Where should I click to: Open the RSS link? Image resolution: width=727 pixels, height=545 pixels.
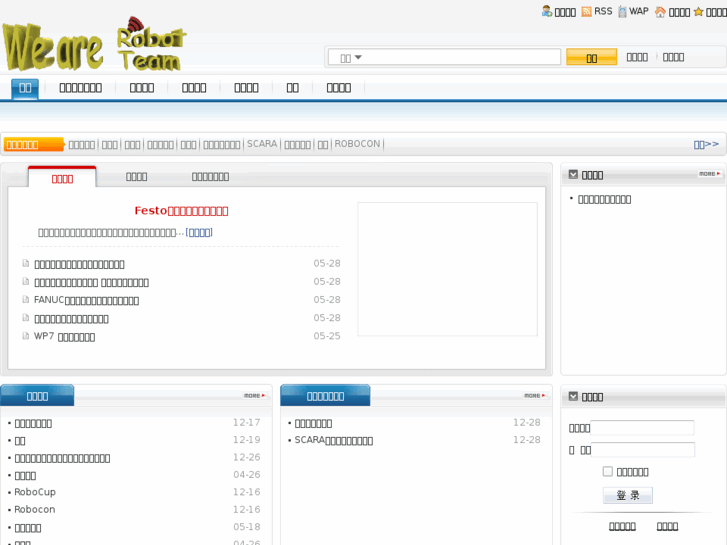click(x=603, y=11)
